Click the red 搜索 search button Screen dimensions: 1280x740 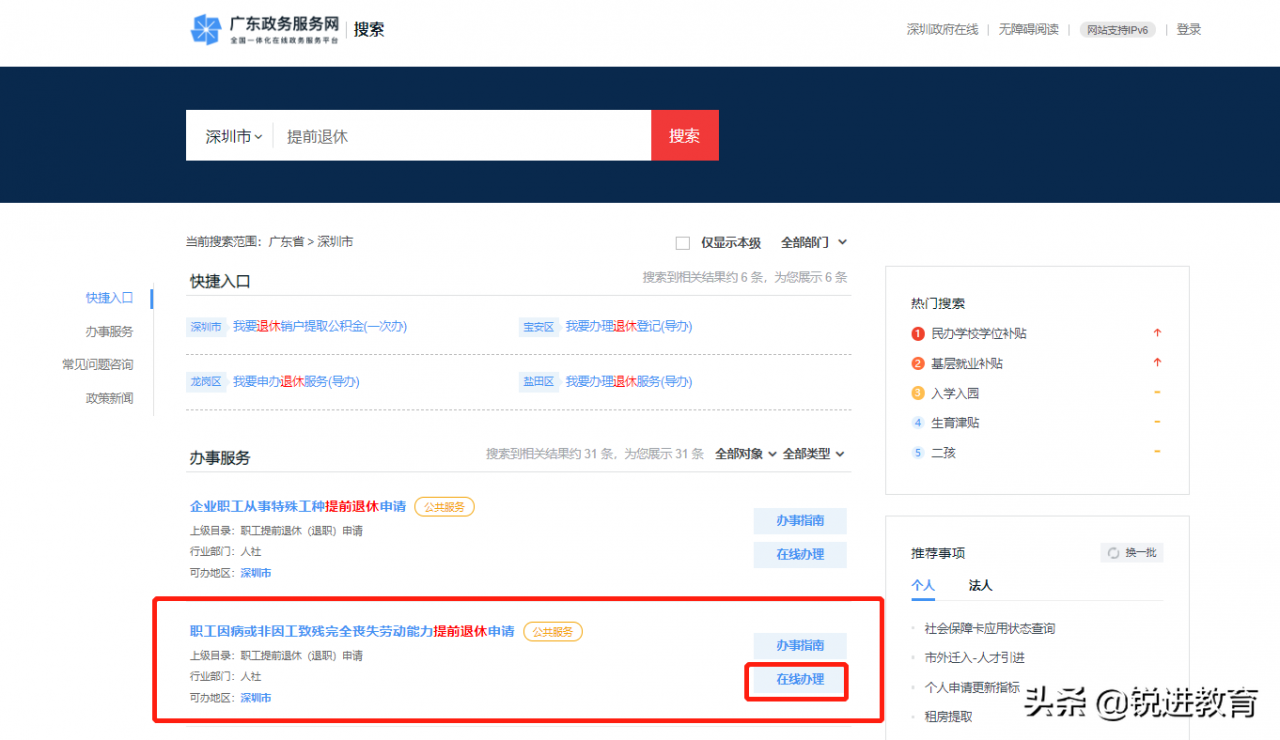pos(684,135)
